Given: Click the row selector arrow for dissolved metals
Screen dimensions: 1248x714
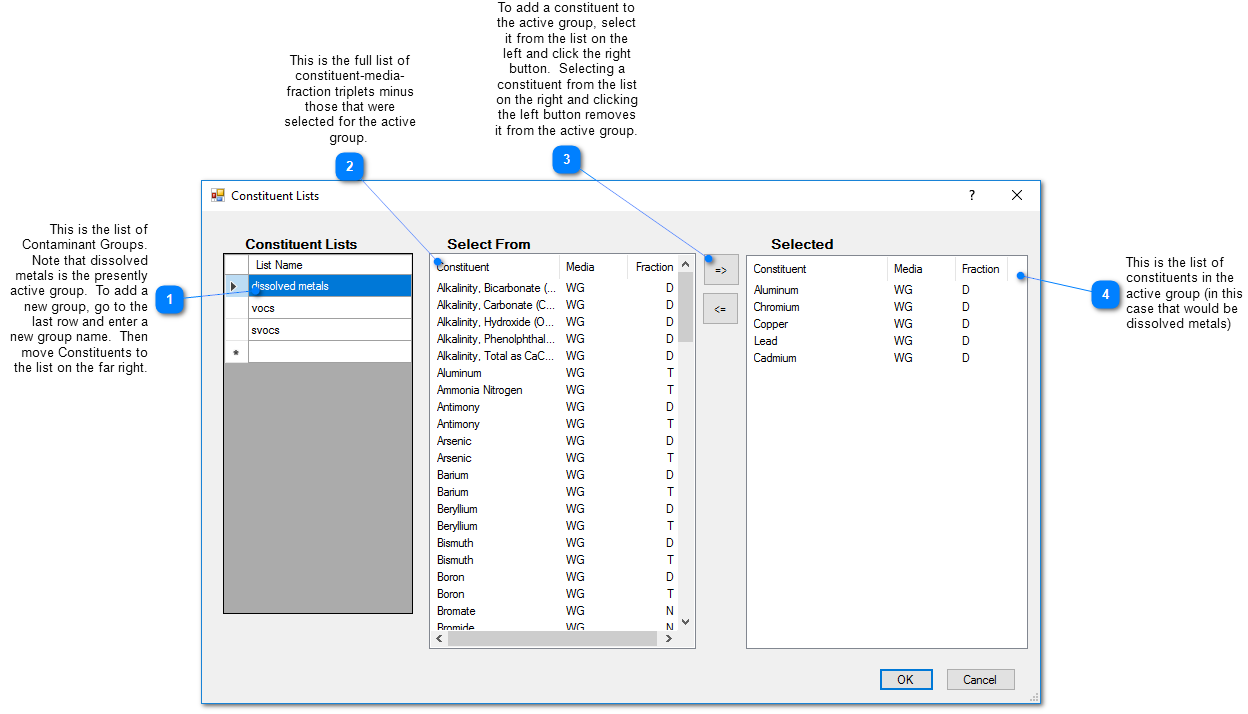Looking at the screenshot, I should (236, 286).
